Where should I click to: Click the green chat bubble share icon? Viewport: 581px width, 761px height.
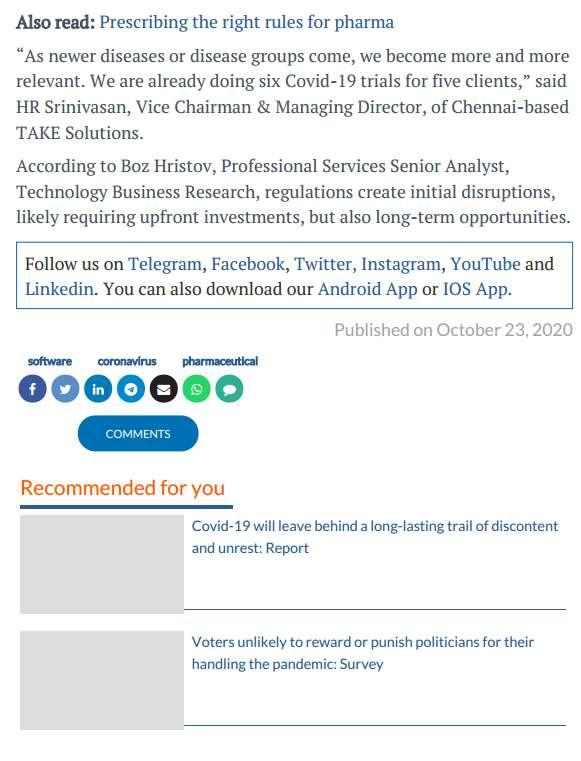(229, 389)
